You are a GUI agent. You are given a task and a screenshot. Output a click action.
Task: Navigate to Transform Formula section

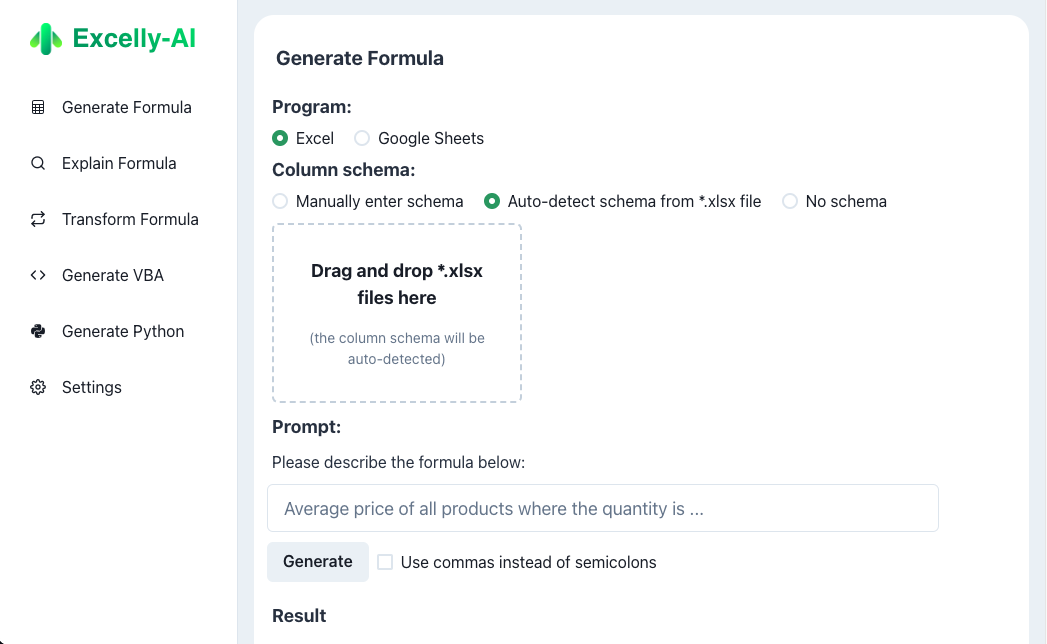click(x=130, y=219)
